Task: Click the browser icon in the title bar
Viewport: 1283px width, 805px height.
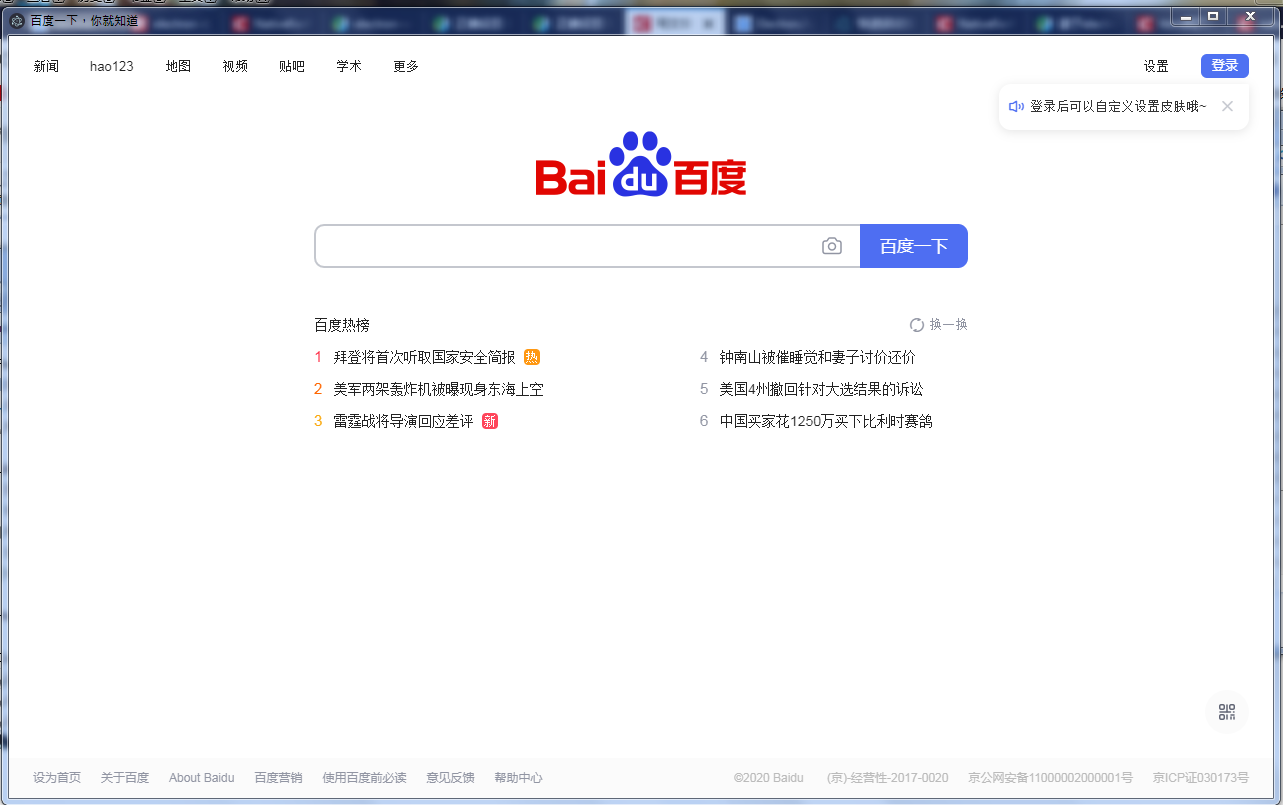Action: (x=15, y=17)
